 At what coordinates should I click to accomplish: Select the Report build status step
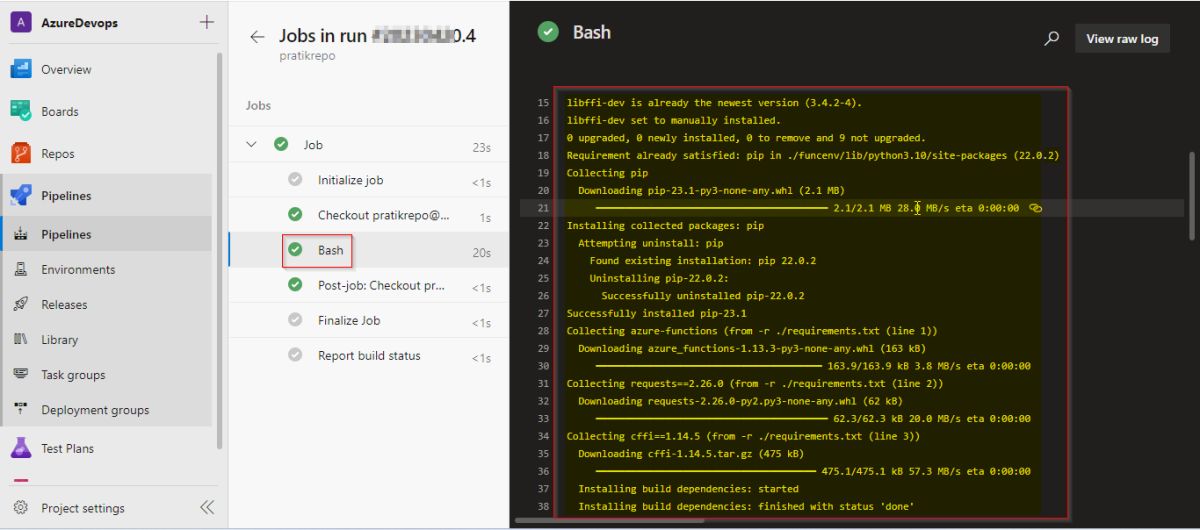[369, 355]
